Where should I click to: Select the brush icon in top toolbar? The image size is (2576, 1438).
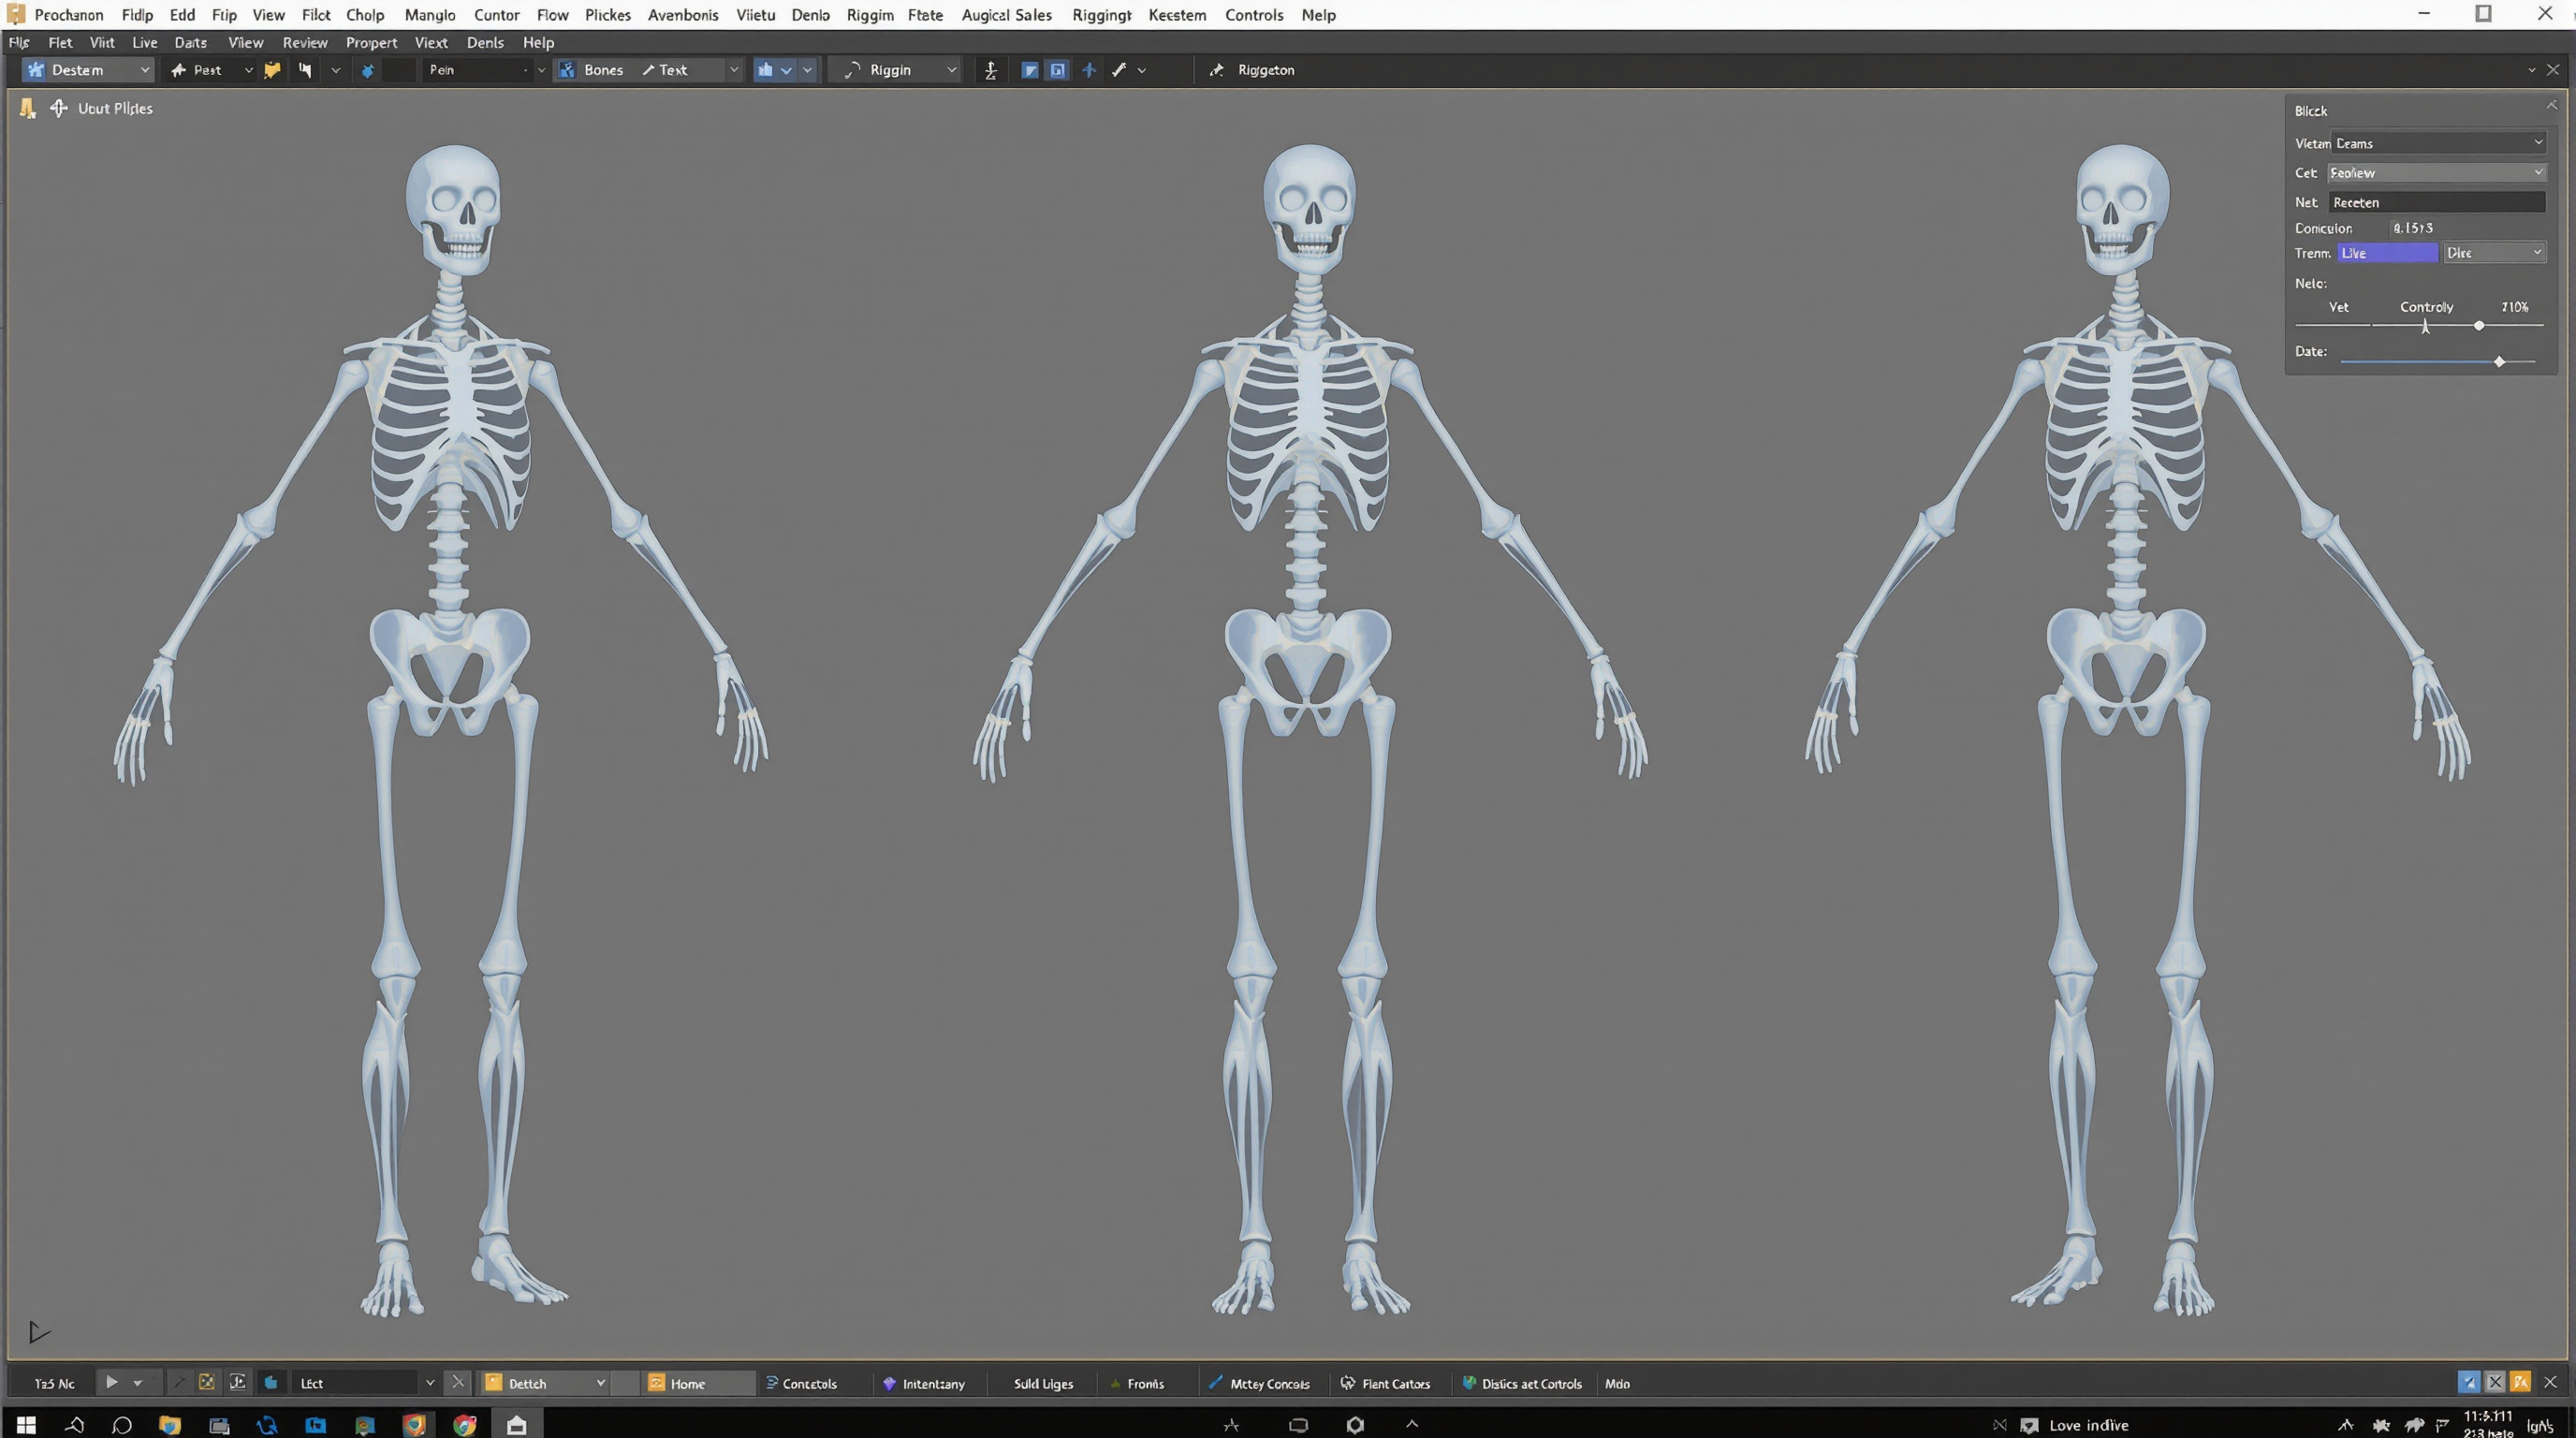point(1119,70)
